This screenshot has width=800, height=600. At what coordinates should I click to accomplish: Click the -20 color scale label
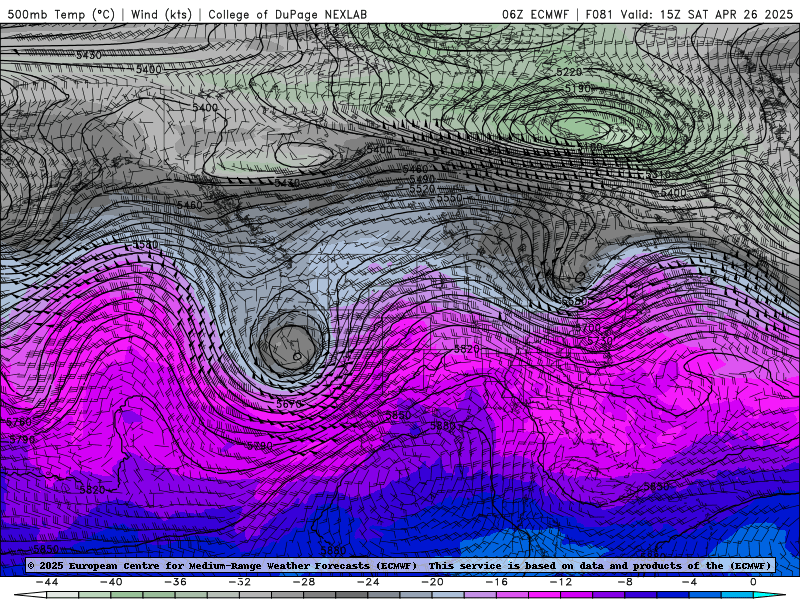432,582
